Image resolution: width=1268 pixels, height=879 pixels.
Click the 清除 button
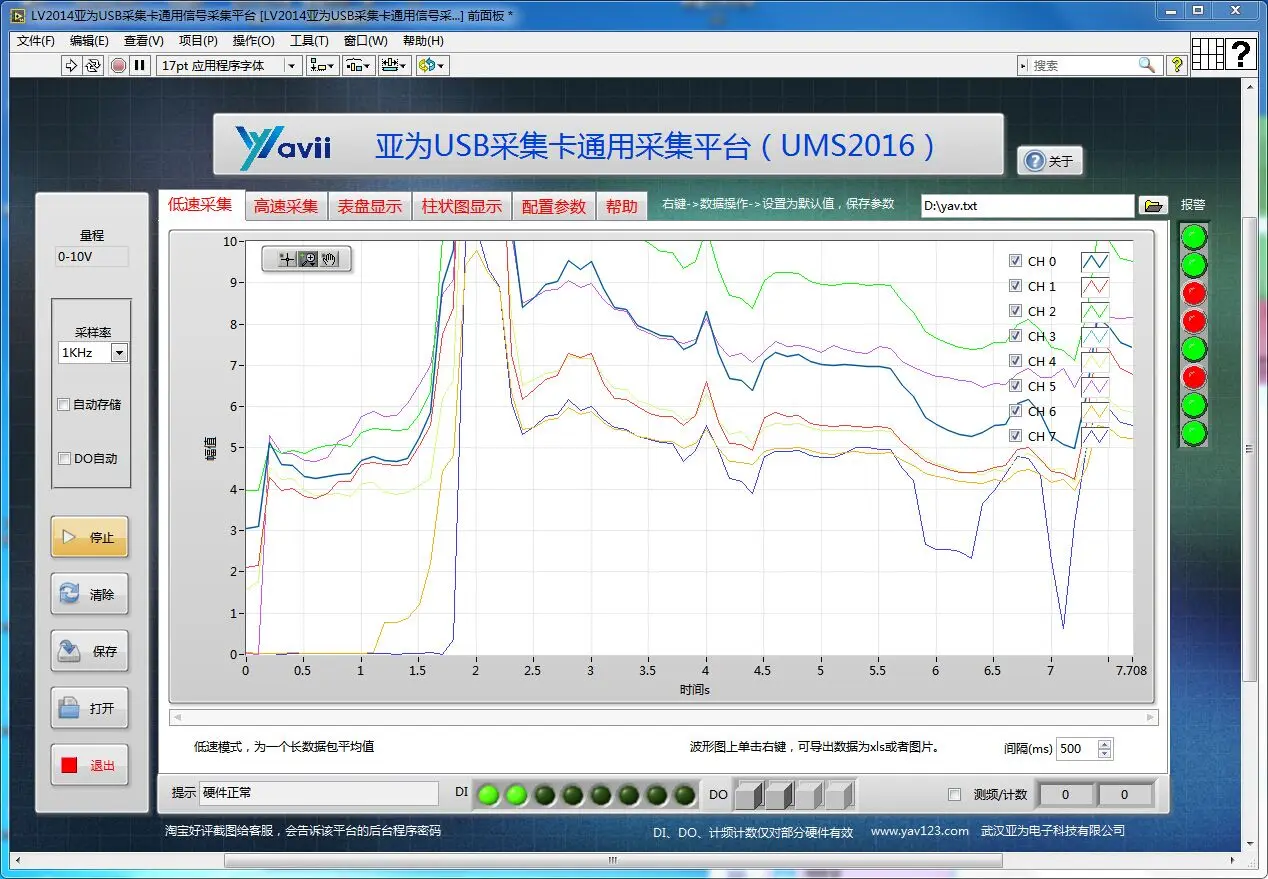pyautogui.click(x=90, y=594)
